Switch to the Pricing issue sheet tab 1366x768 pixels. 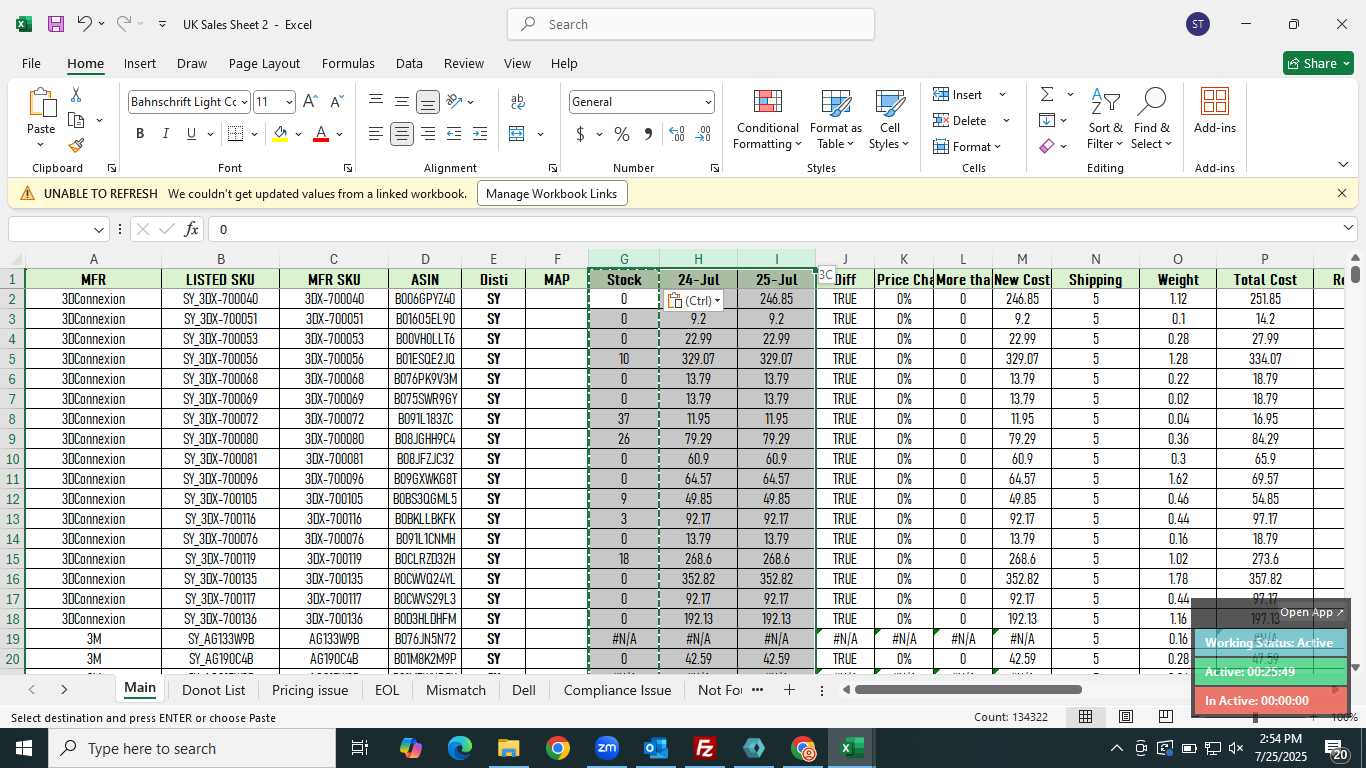click(310, 690)
